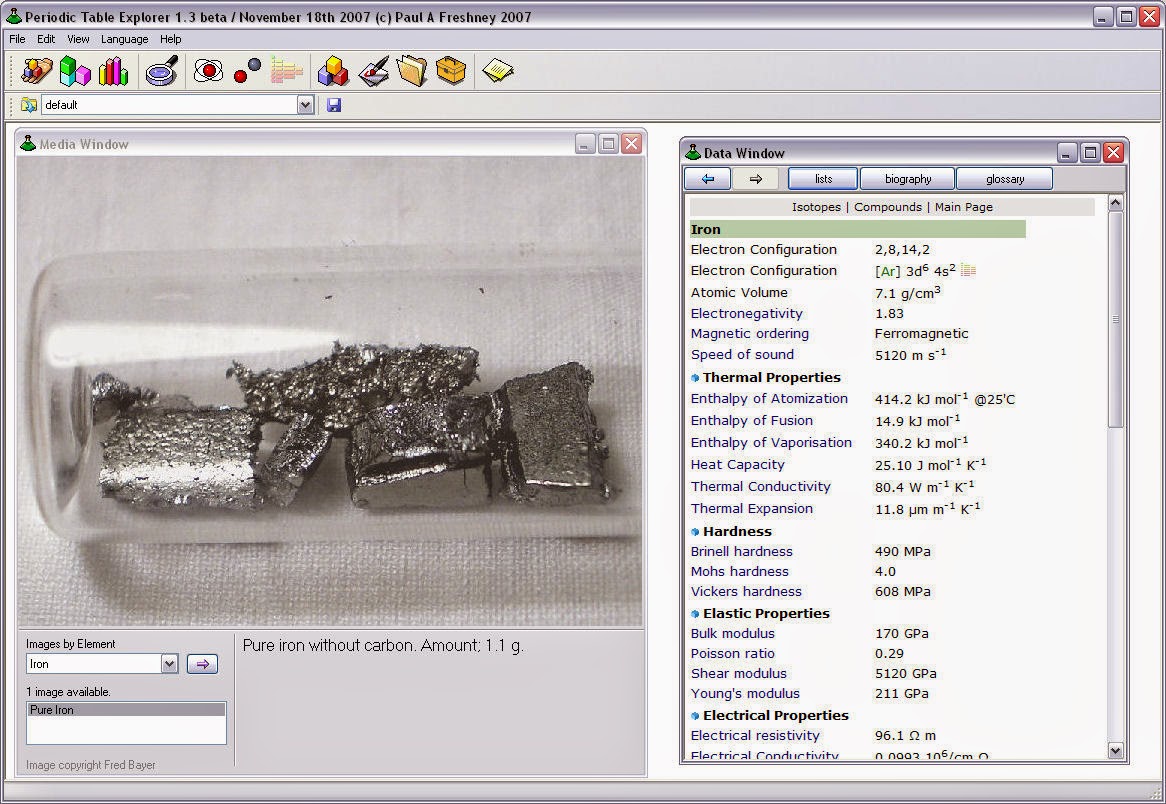Click the Data Window scrollbar down arrow
1166x804 pixels.
point(1115,751)
